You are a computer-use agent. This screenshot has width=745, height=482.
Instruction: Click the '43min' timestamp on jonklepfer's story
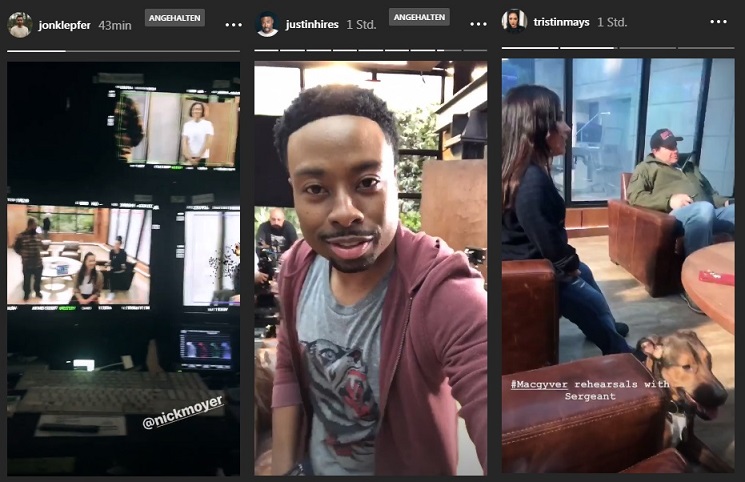(115, 26)
